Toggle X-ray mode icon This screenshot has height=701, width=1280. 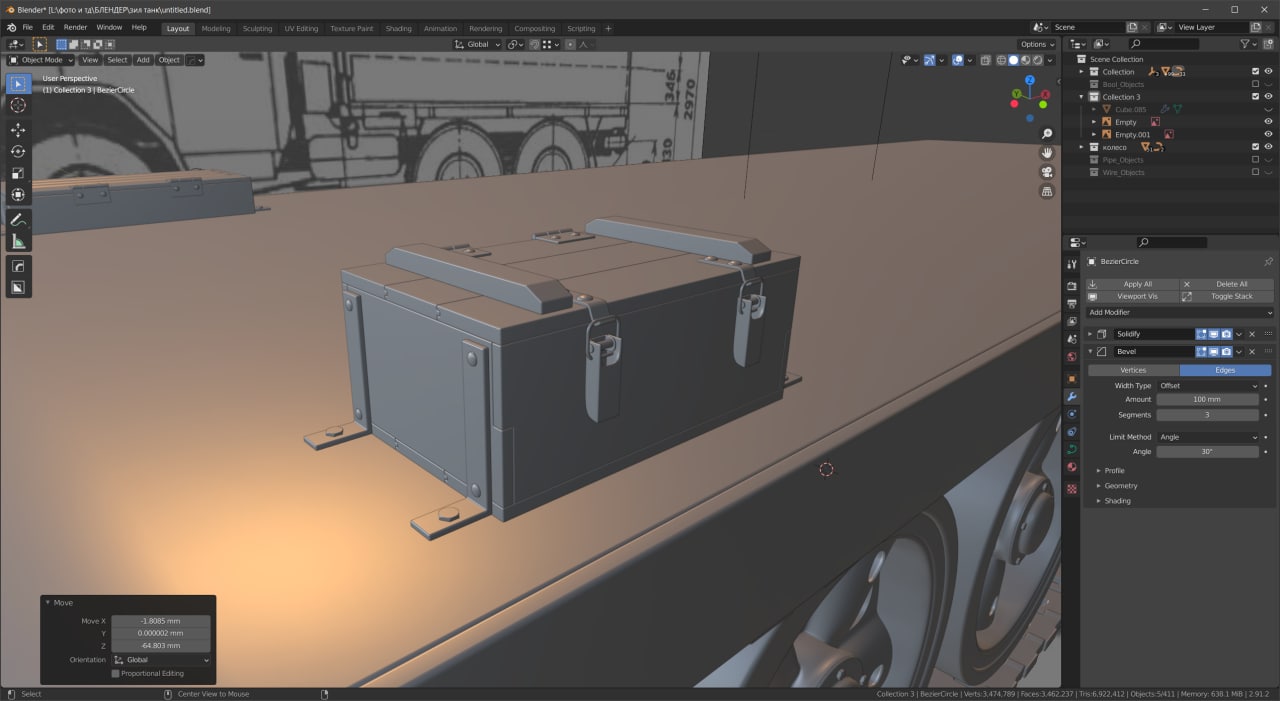pyautogui.click(x=986, y=60)
